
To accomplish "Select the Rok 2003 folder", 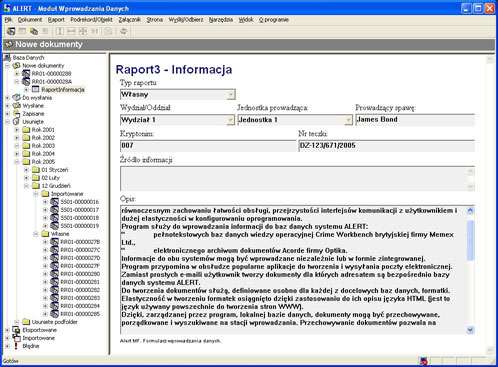I will click(x=43, y=146).
